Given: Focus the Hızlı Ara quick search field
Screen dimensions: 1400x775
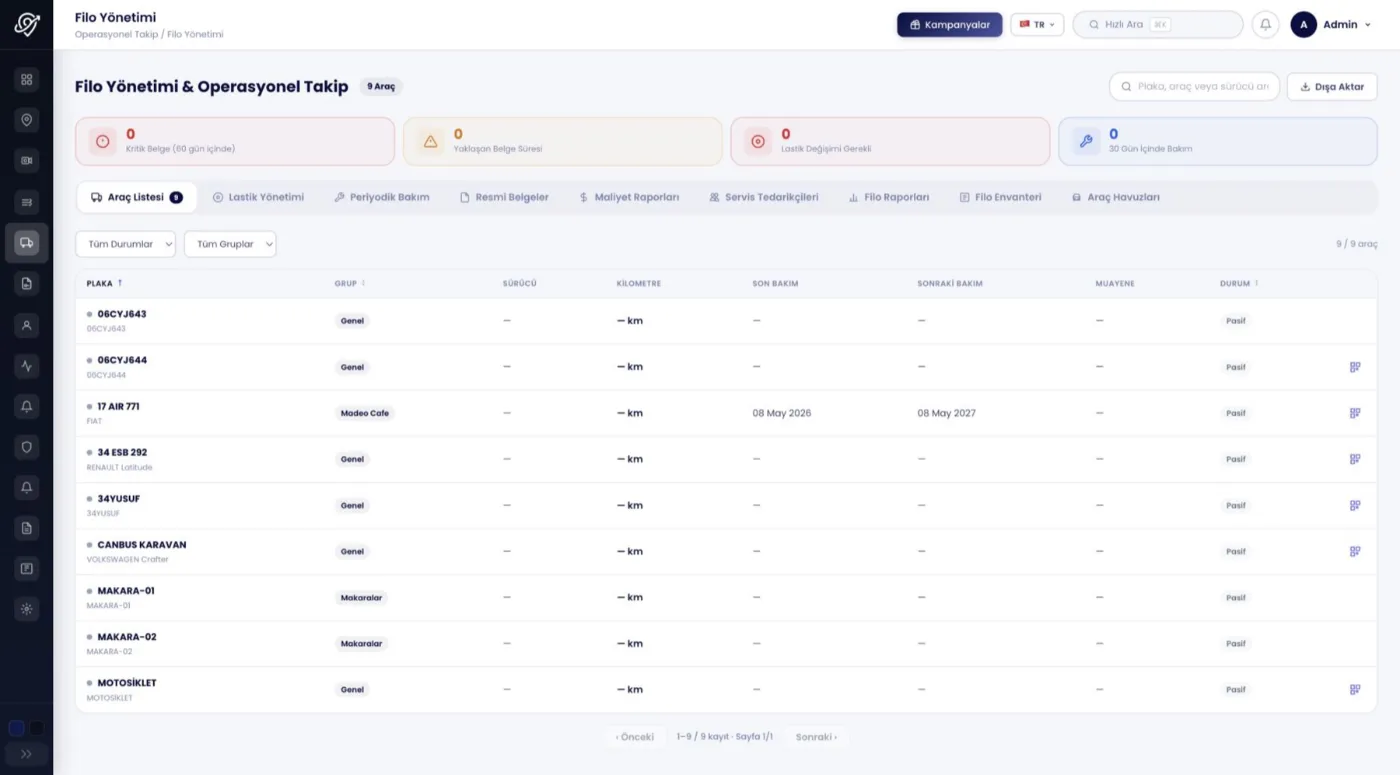Looking at the screenshot, I should coord(1158,25).
